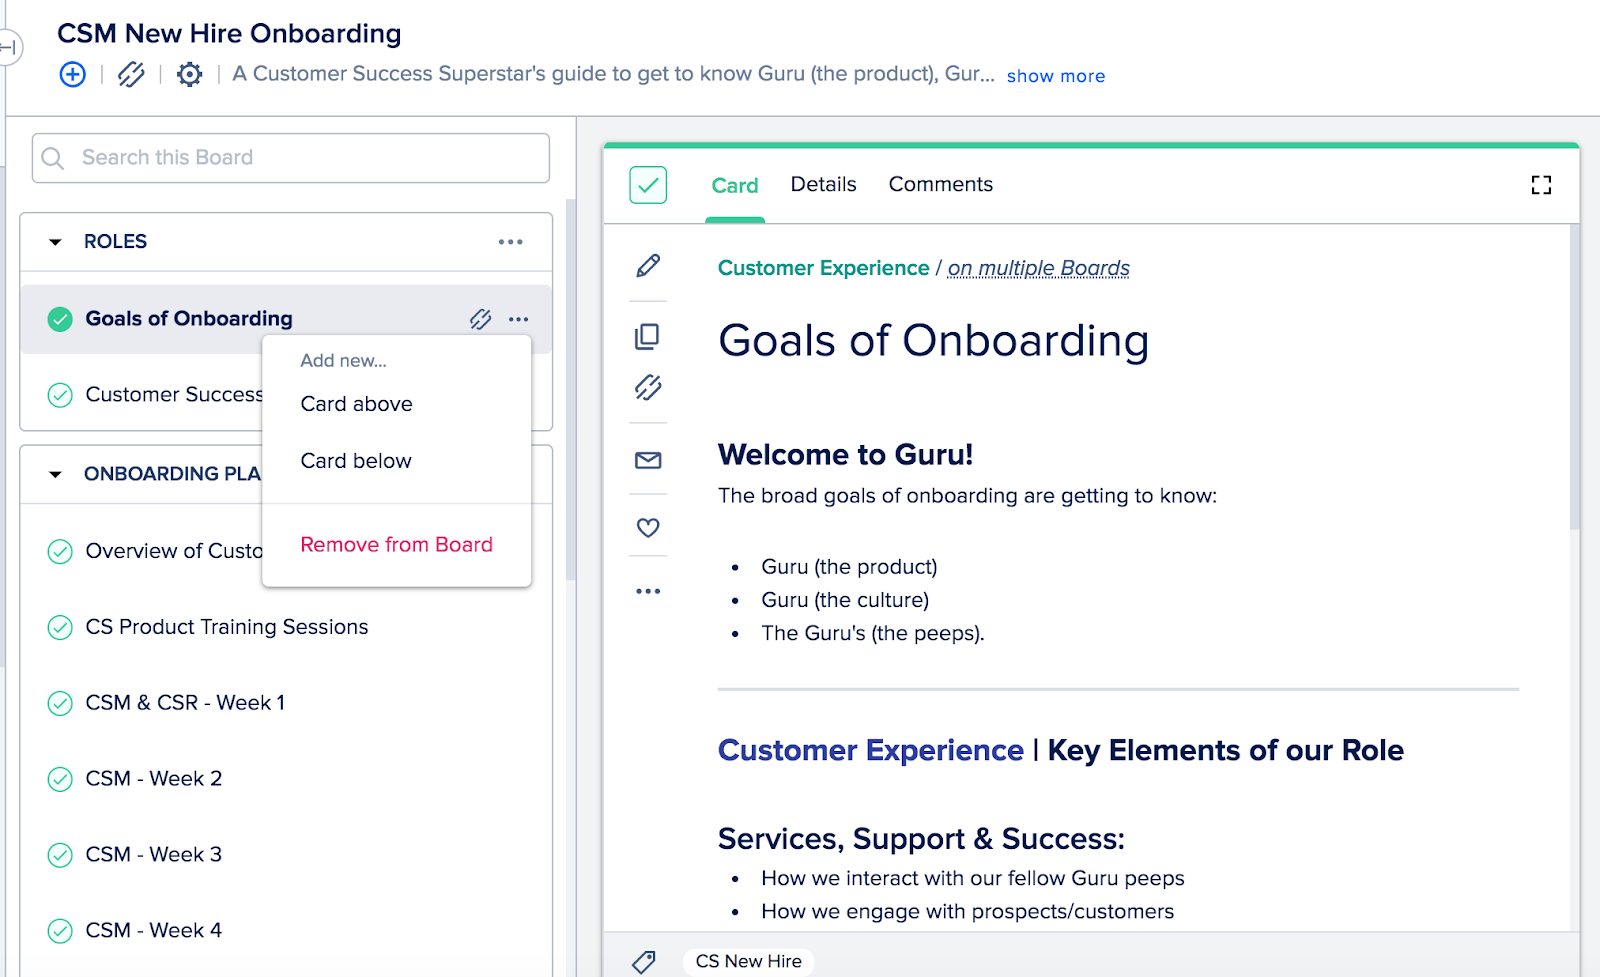Switch to the Details tab

pyautogui.click(x=823, y=184)
